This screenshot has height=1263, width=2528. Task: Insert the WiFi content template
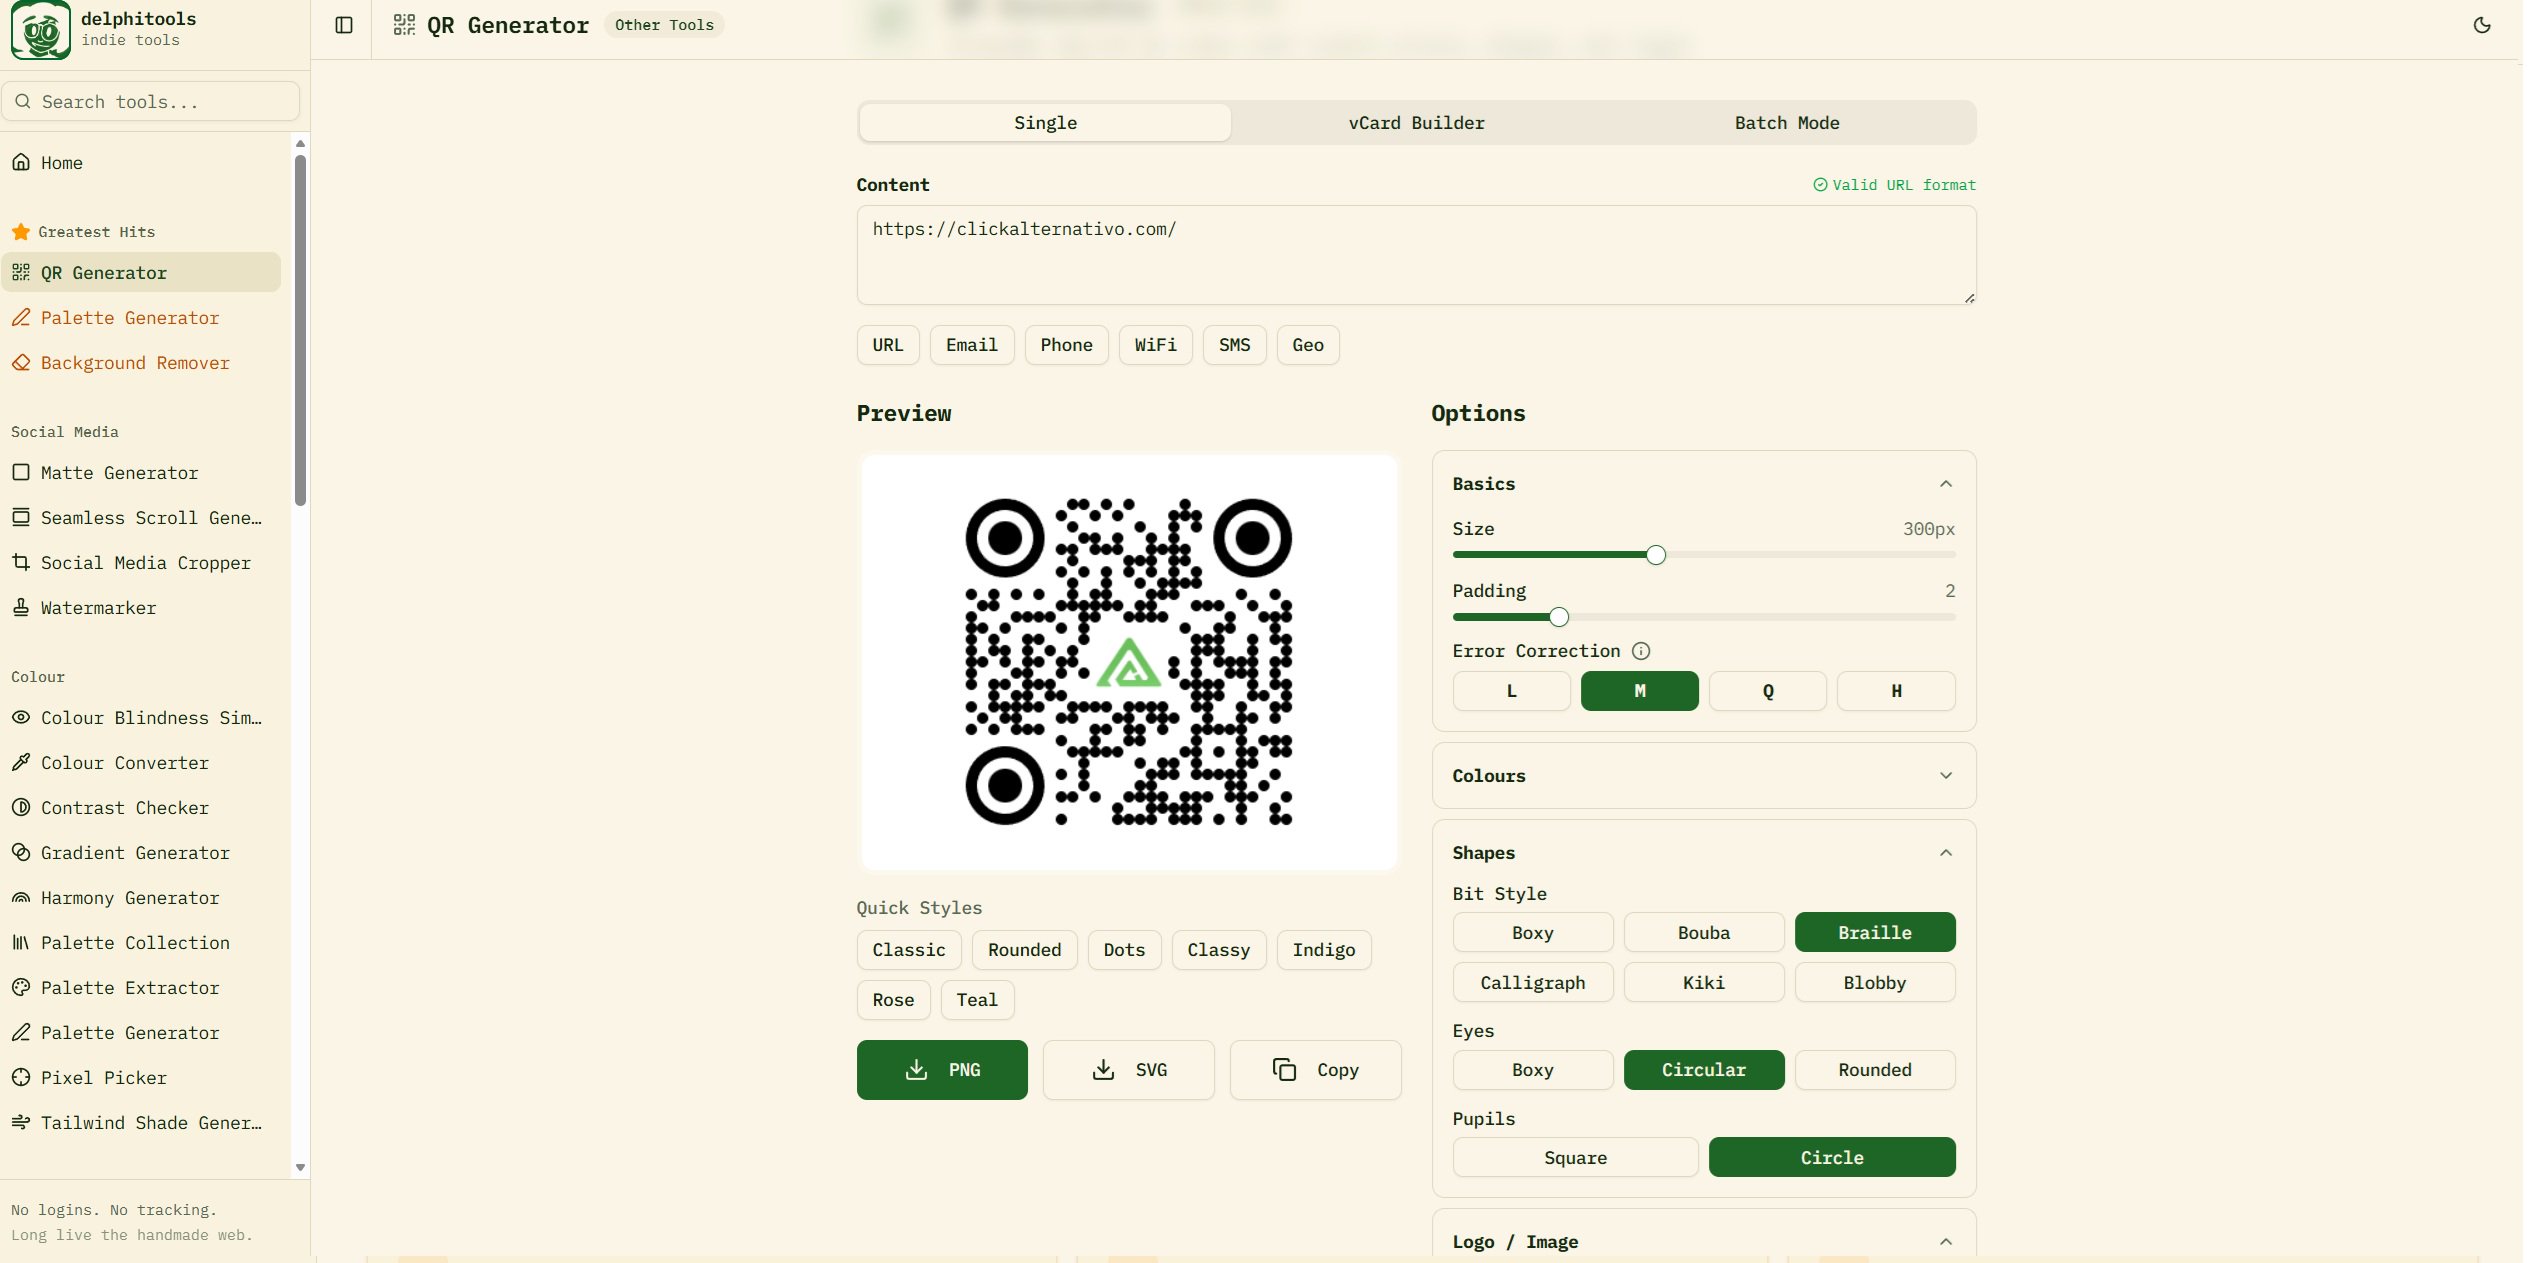(1155, 345)
